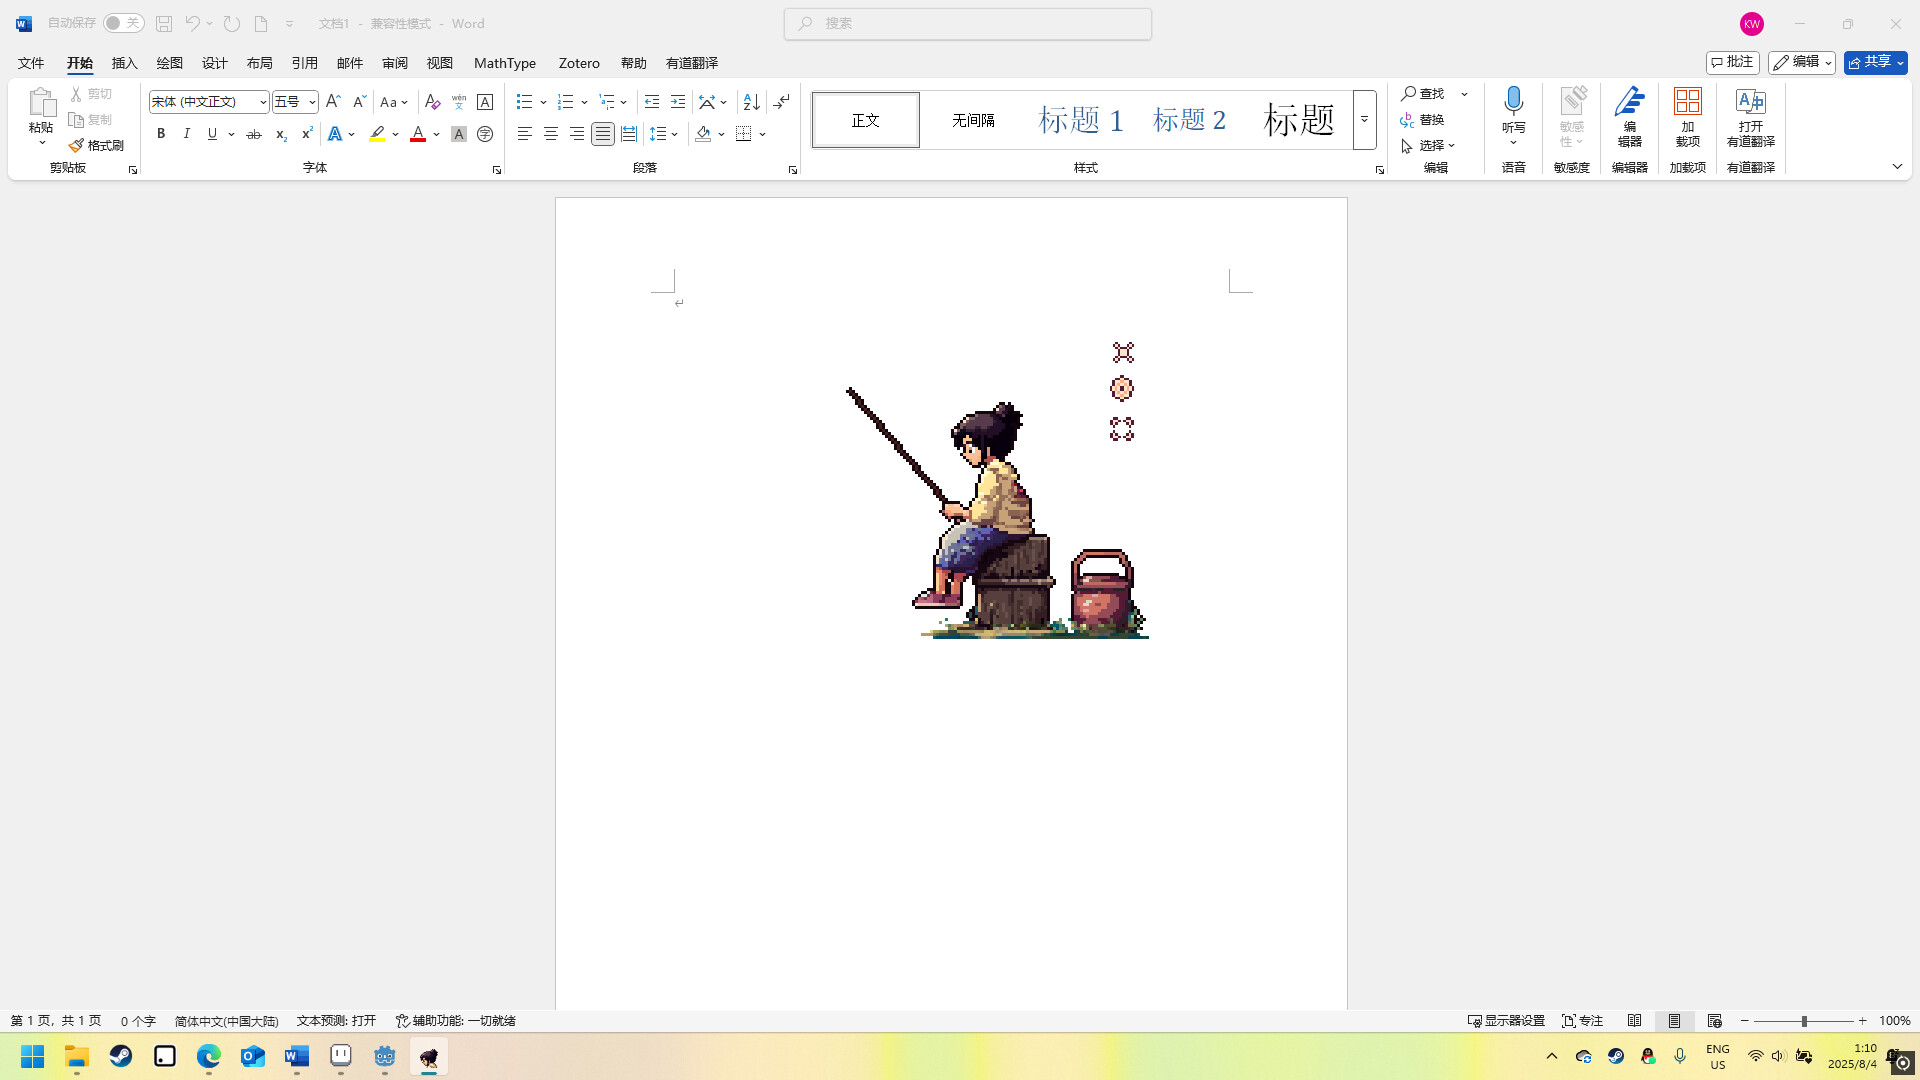Image resolution: width=1920 pixels, height=1080 pixels.
Task: Apply subscript formatting
Action: (280, 133)
